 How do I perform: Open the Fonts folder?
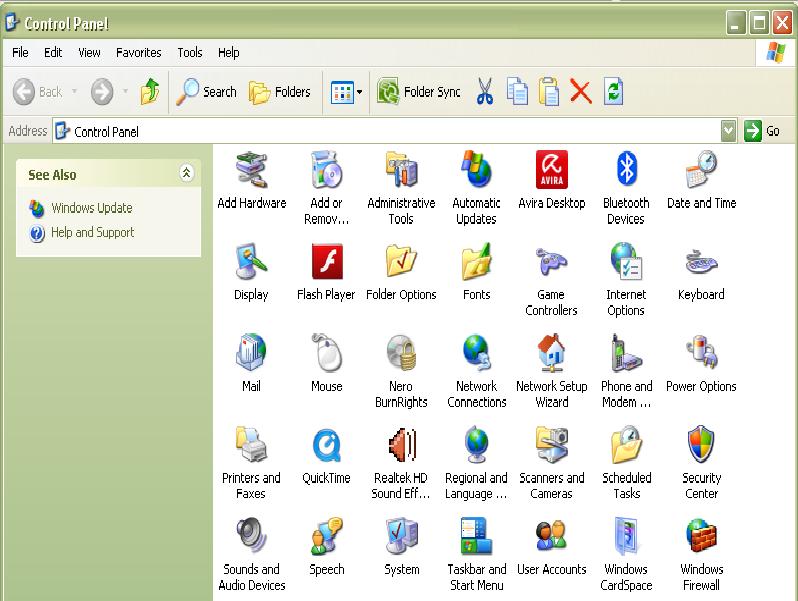click(x=476, y=272)
